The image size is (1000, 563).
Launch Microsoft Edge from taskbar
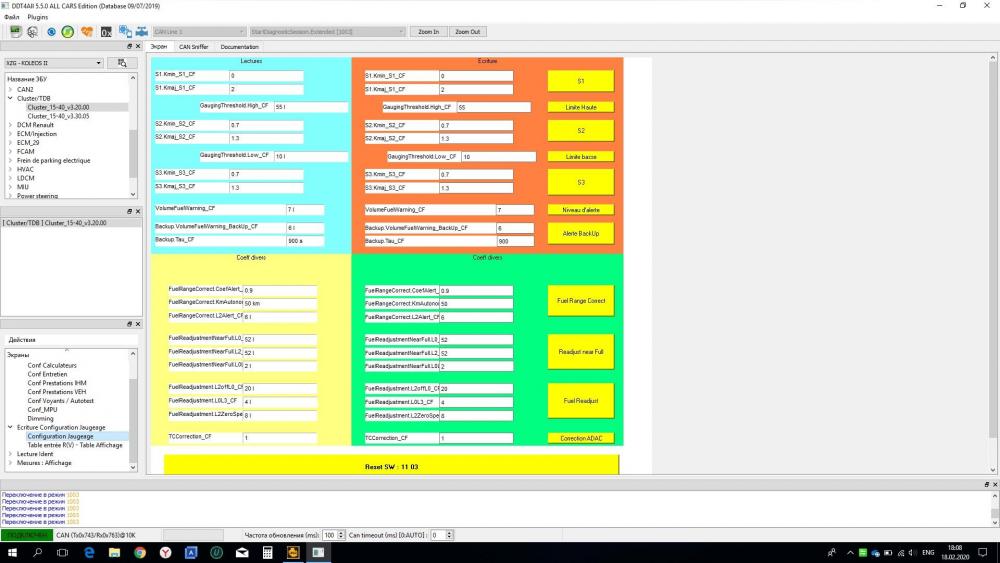pyautogui.click(x=89, y=552)
